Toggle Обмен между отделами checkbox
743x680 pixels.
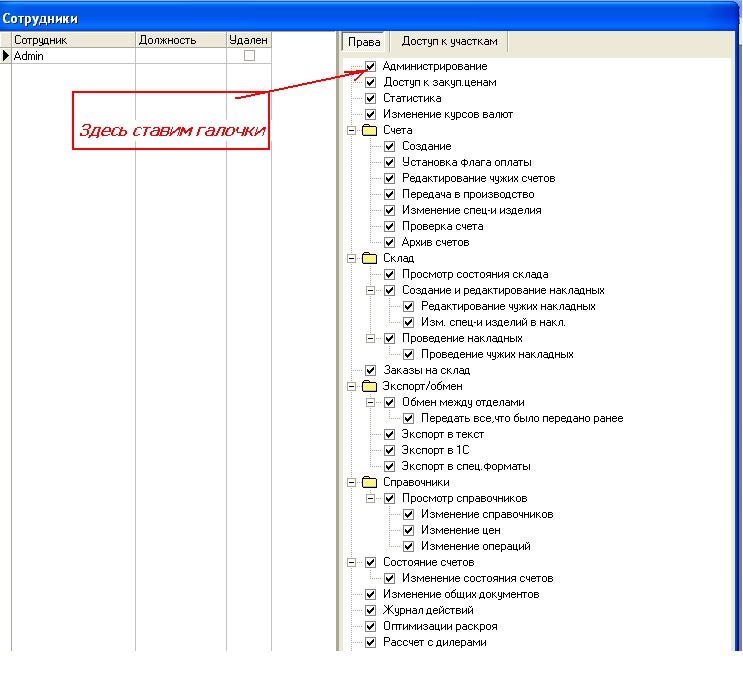[x=390, y=402]
